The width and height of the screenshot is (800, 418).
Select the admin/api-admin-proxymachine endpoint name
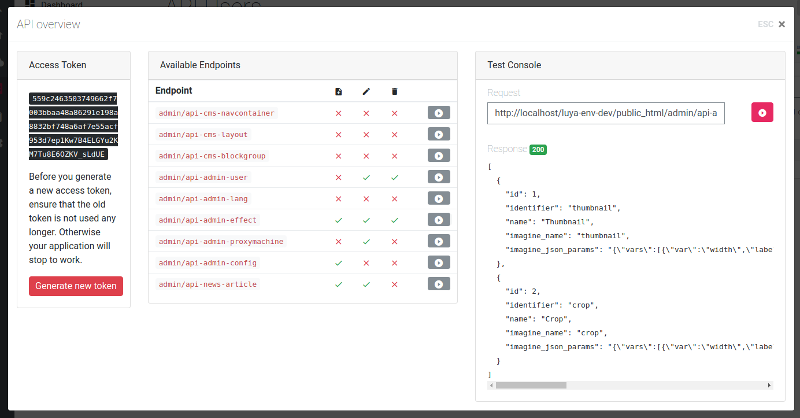(221, 242)
